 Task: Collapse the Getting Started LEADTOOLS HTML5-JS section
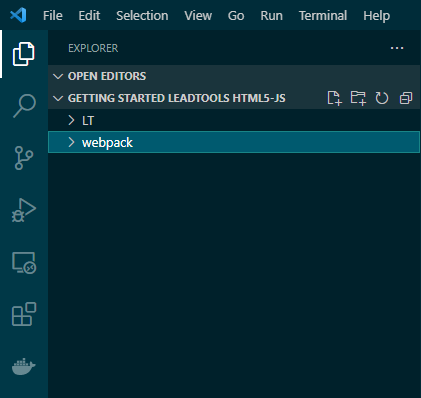(x=58, y=98)
